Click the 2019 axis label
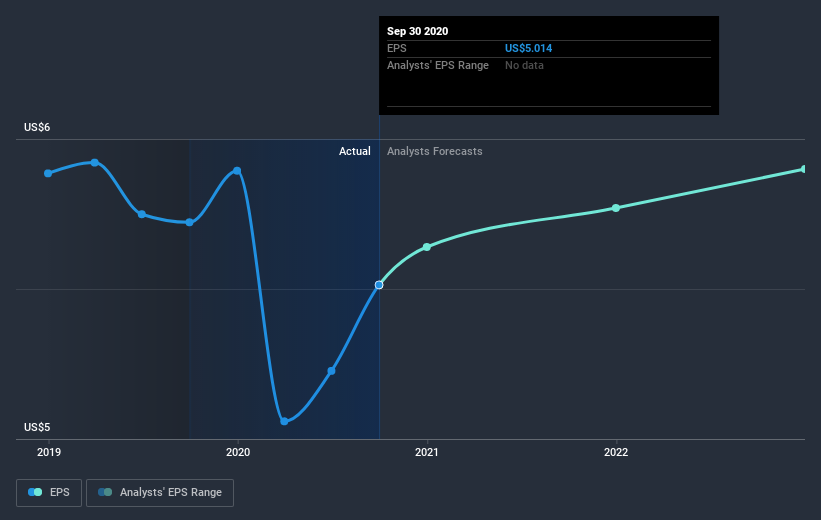 pyautogui.click(x=49, y=452)
